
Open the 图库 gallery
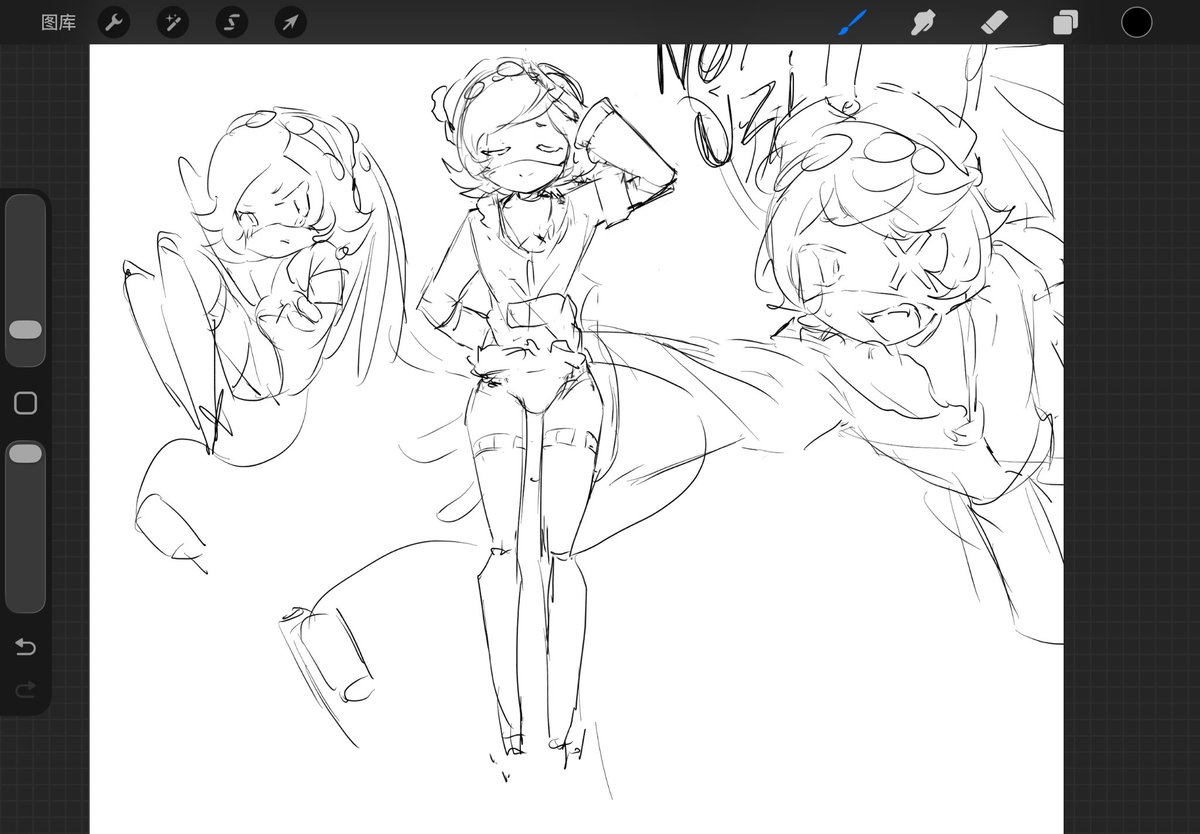coord(58,22)
